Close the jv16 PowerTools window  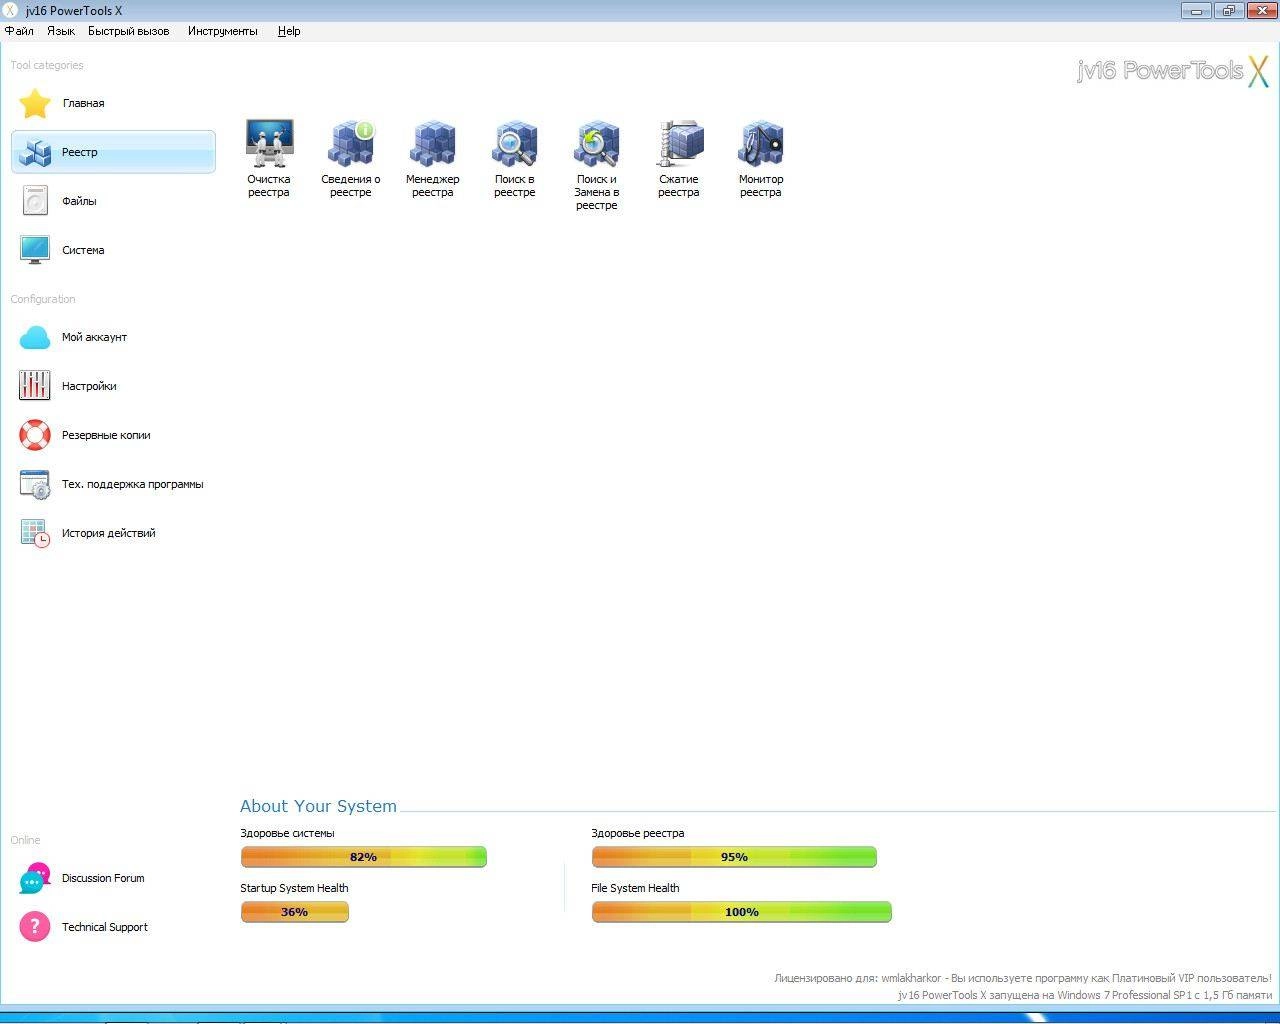(1260, 10)
